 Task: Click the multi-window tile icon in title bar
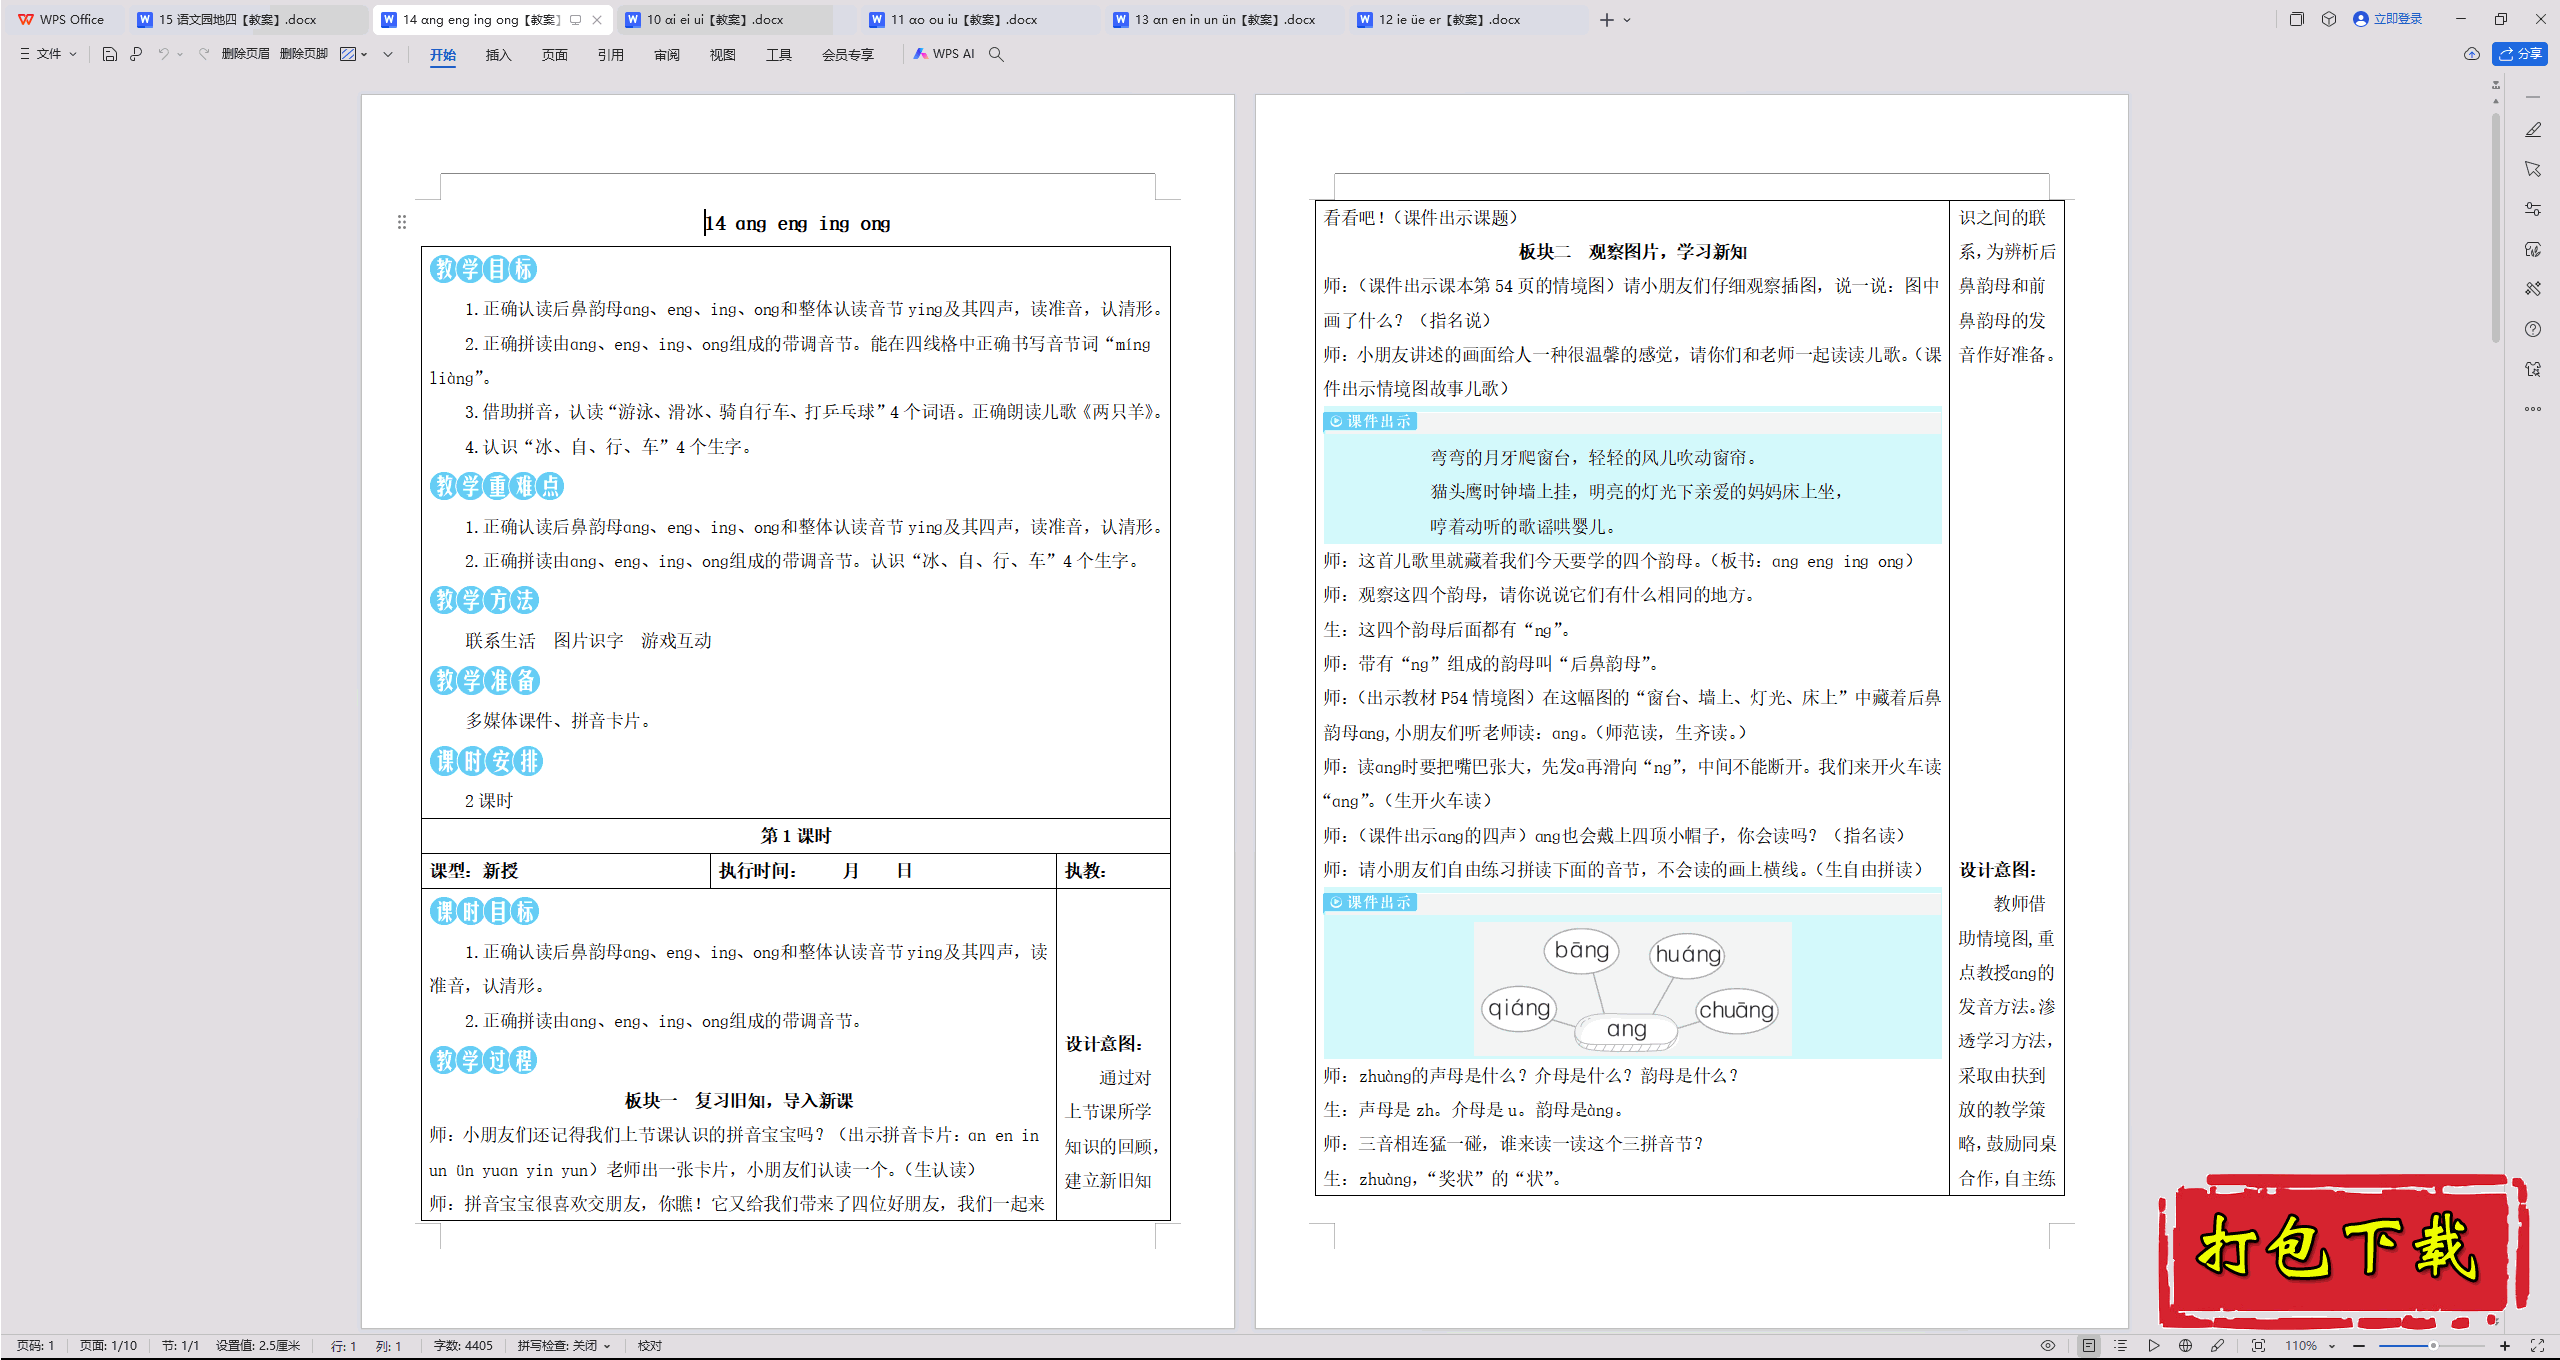pyautogui.click(x=2297, y=19)
